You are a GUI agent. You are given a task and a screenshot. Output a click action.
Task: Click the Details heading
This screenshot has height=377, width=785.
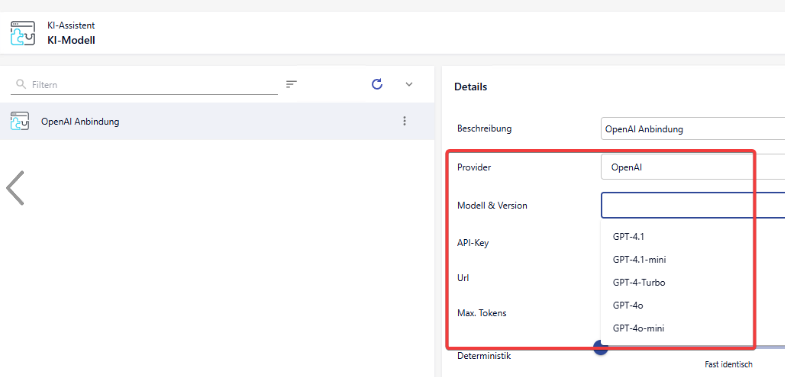point(471,87)
